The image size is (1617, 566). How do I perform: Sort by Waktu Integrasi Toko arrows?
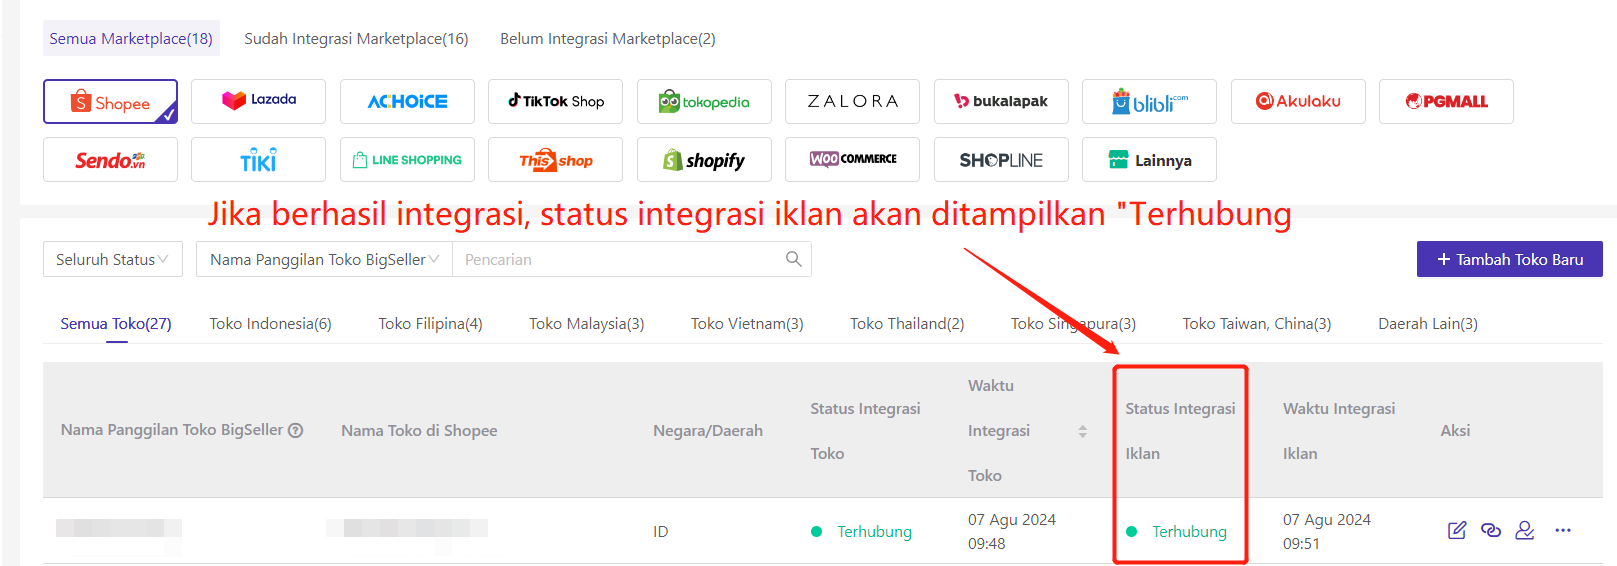click(x=1082, y=431)
